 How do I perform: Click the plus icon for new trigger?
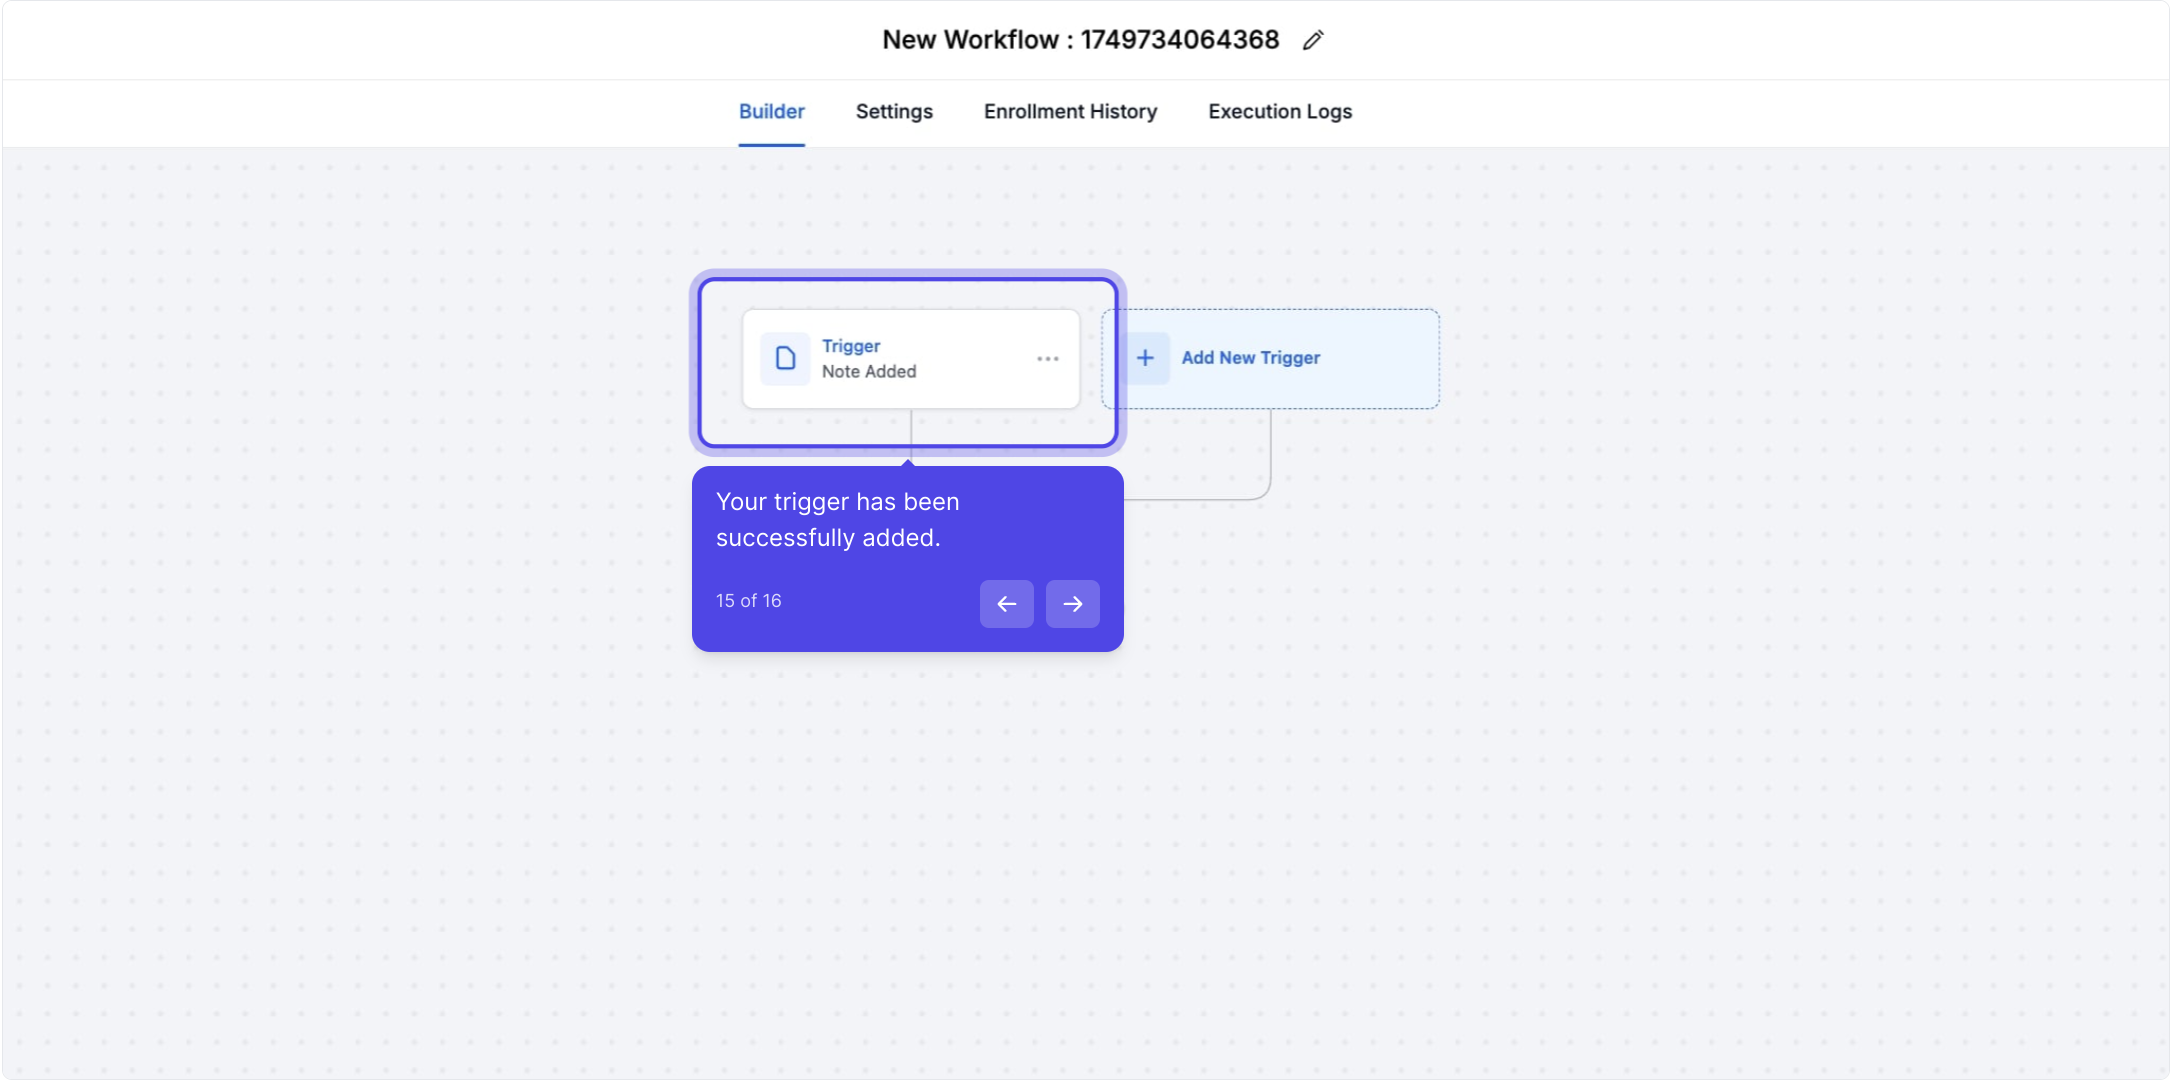tap(1146, 358)
